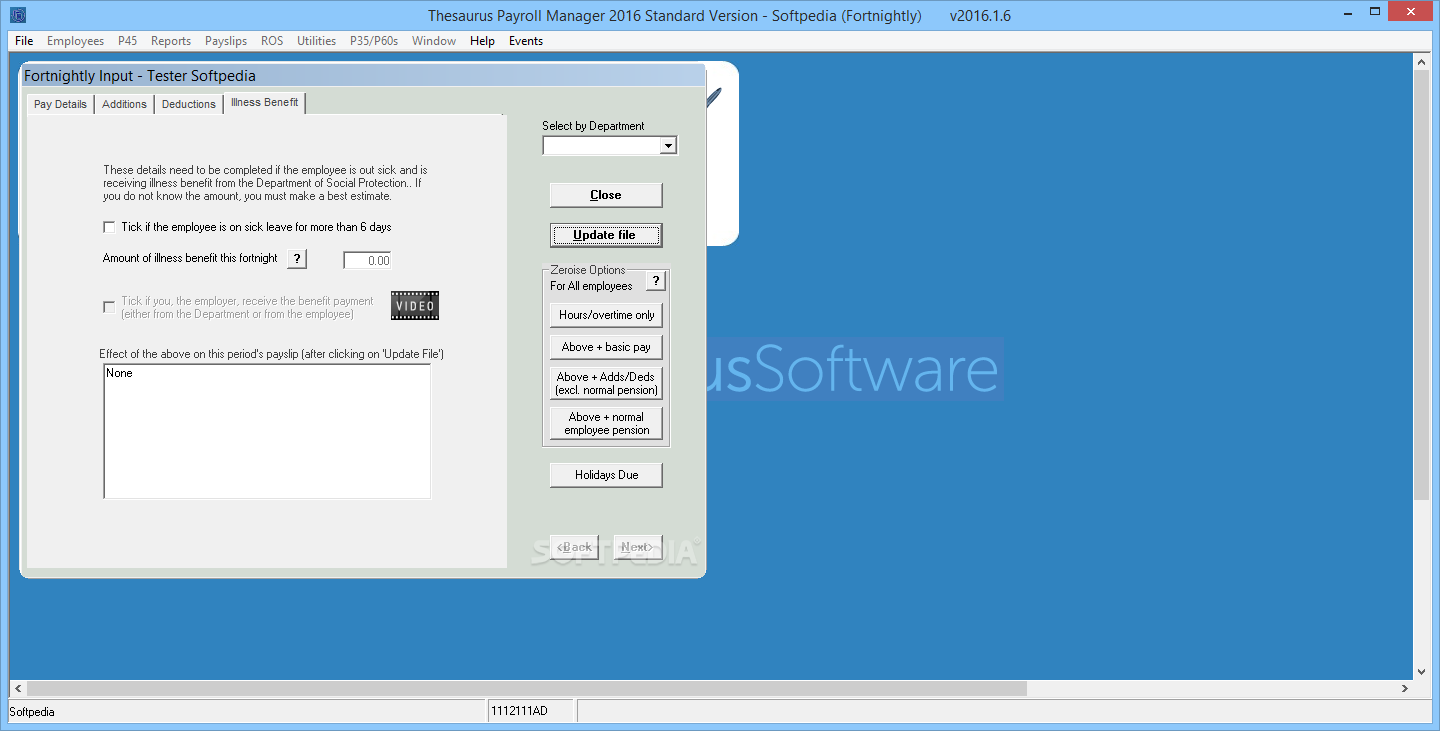Expand the Select by Department dropdown
This screenshot has height=731, width=1440.
click(669, 146)
